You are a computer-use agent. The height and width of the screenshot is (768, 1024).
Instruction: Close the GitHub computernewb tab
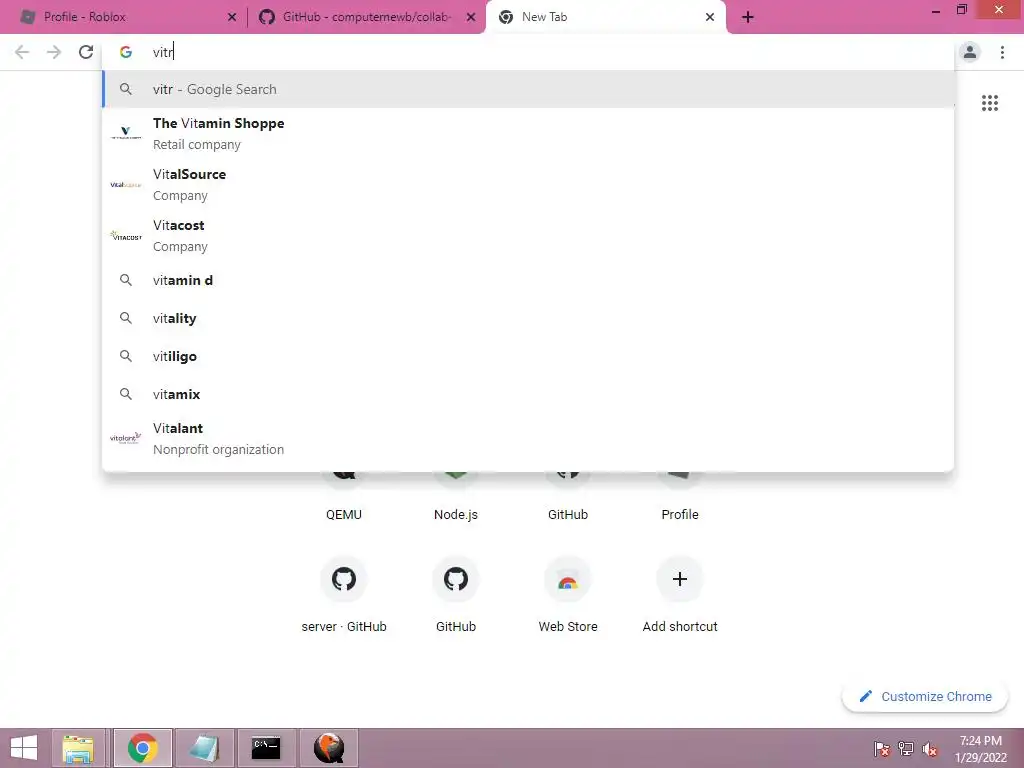pyautogui.click(x=471, y=17)
